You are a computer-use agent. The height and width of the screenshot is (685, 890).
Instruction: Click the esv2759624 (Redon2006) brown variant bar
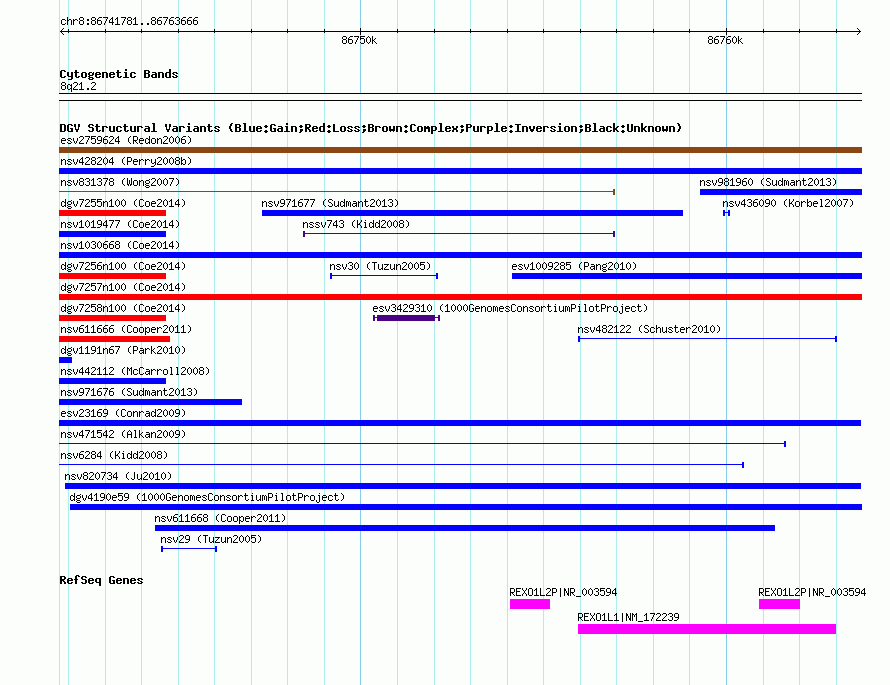pyautogui.click(x=460, y=150)
